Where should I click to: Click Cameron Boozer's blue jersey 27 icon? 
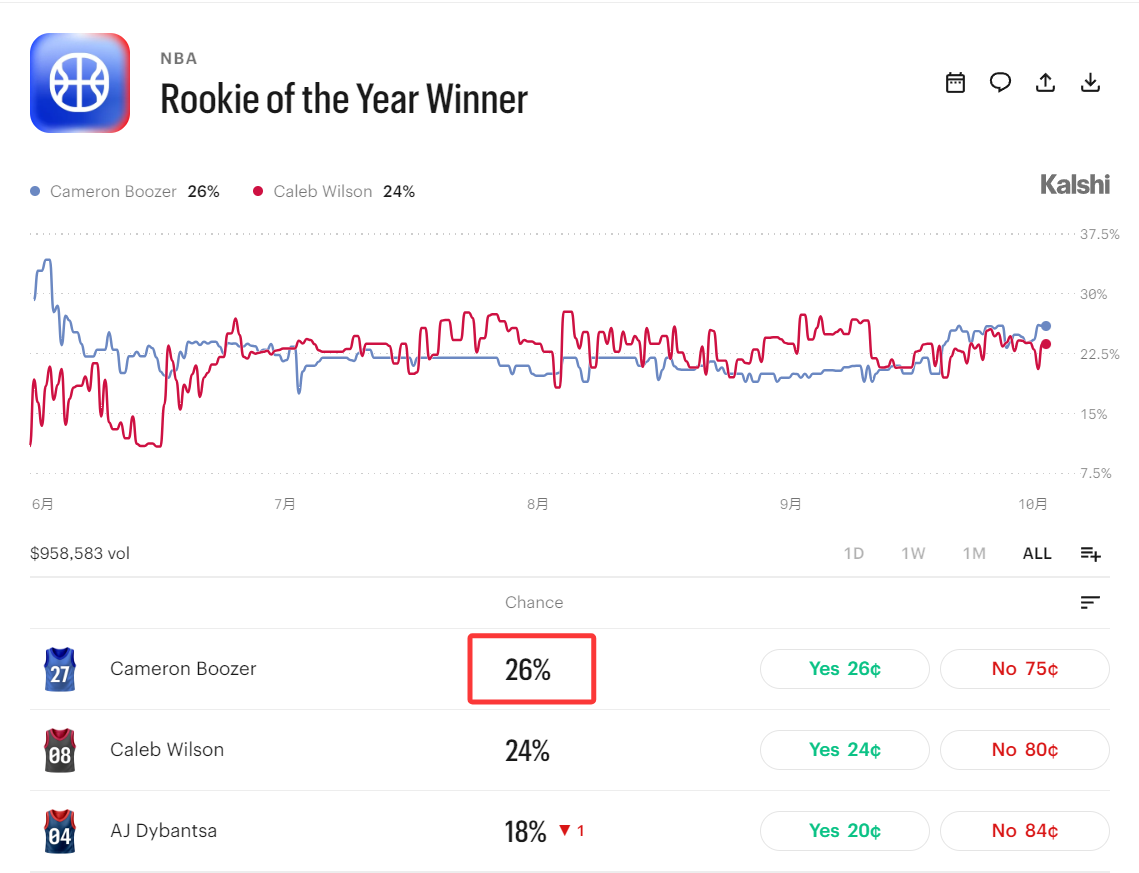60,669
